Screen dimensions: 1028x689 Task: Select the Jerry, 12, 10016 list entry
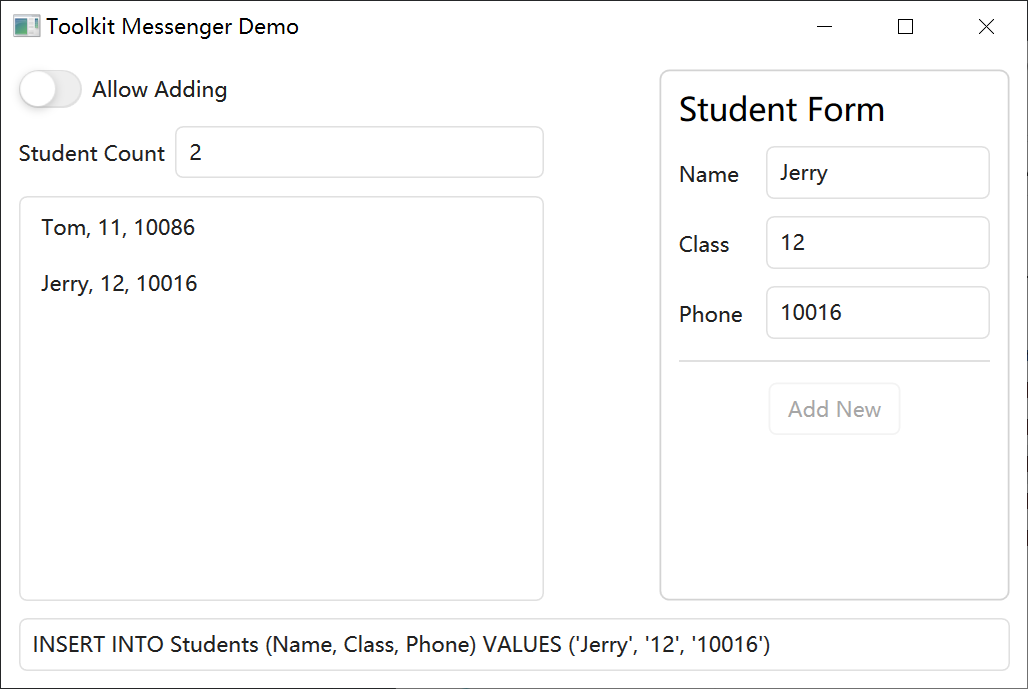(x=281, y=283)
